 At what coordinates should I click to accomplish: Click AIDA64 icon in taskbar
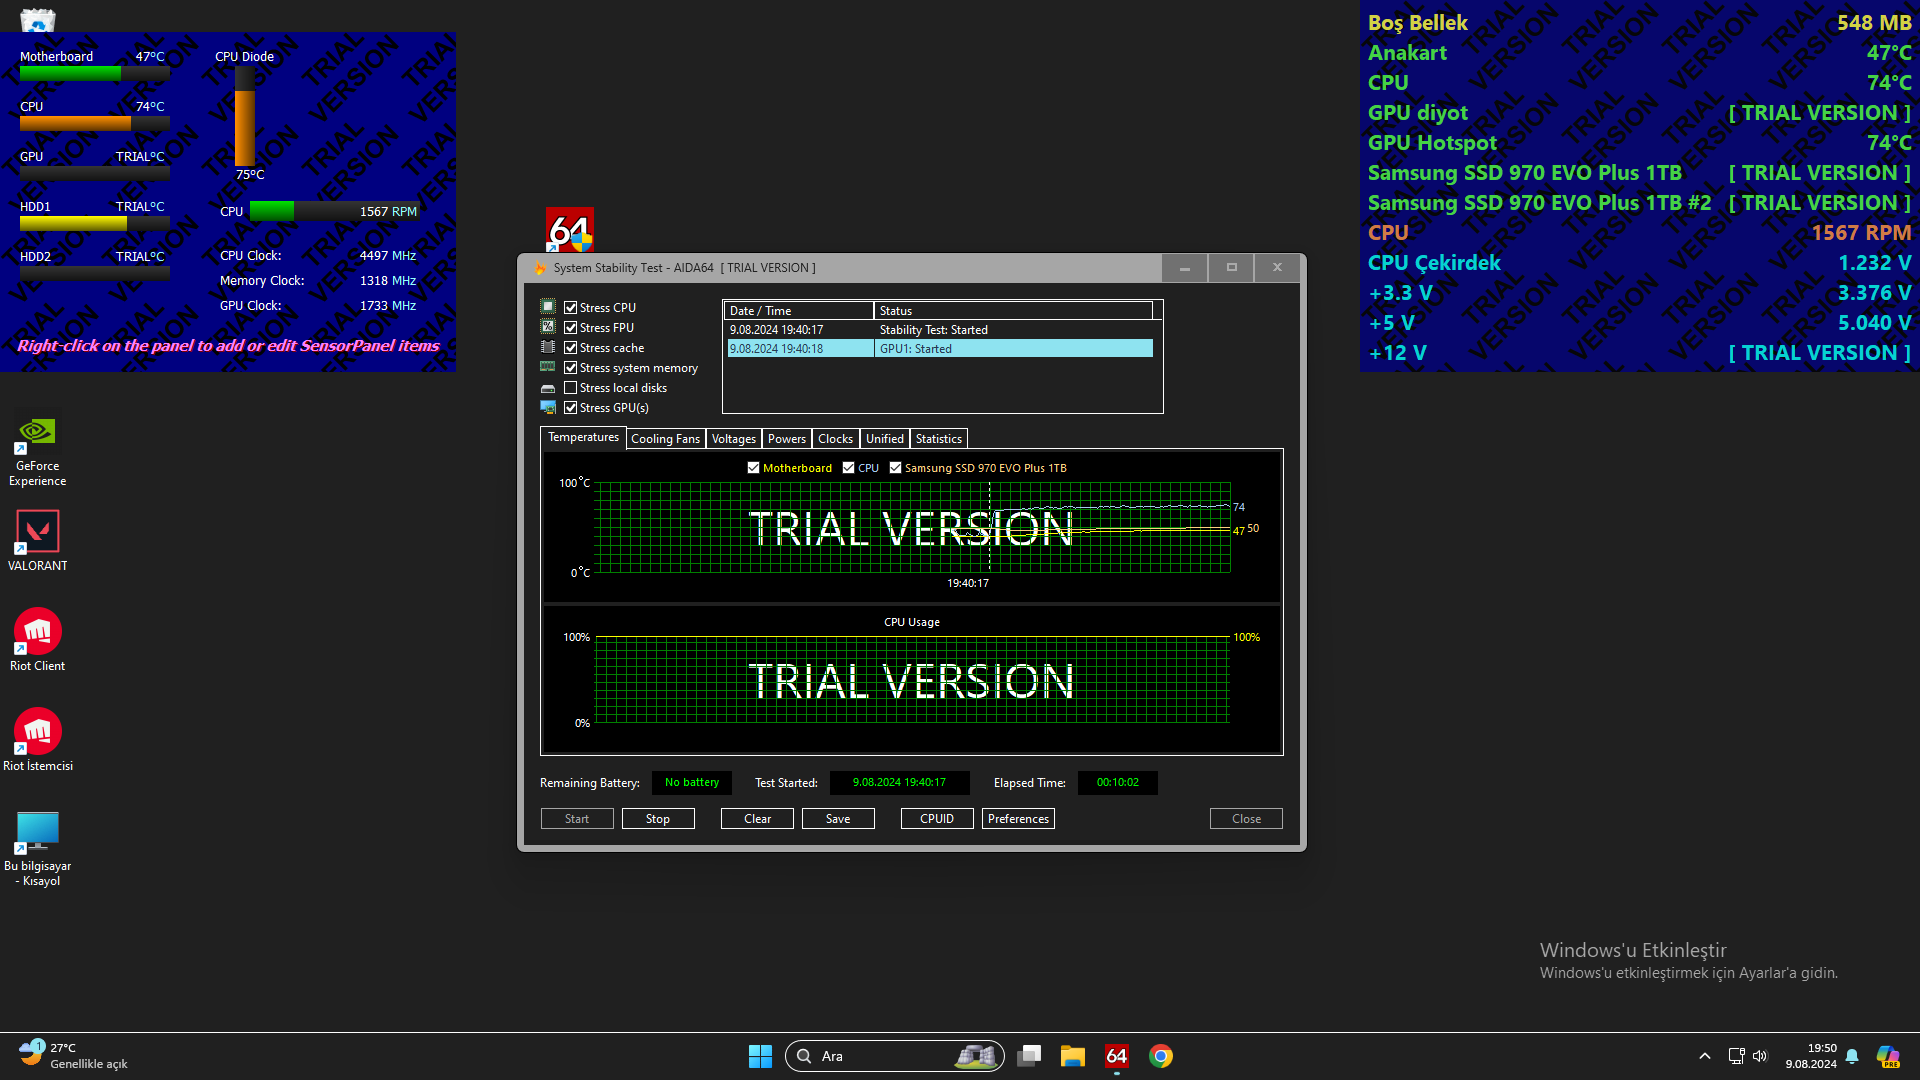1116,1056
